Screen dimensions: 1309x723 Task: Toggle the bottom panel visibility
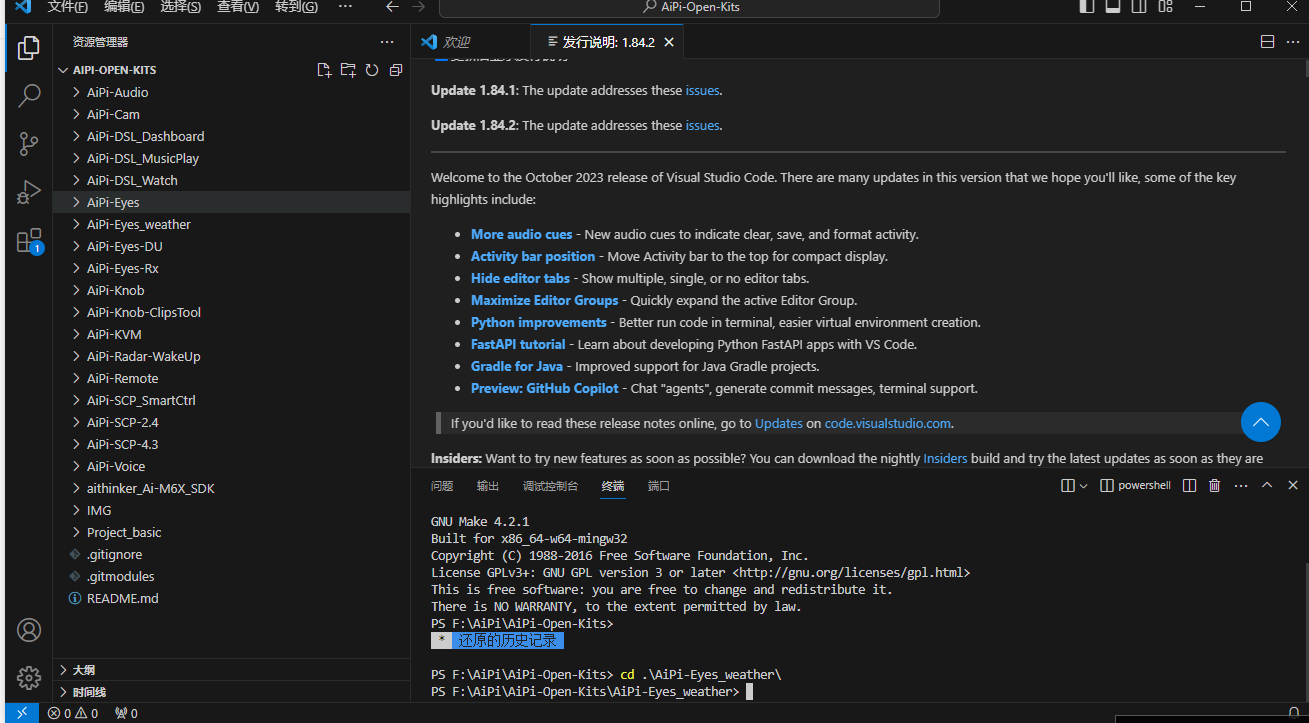1112,7
